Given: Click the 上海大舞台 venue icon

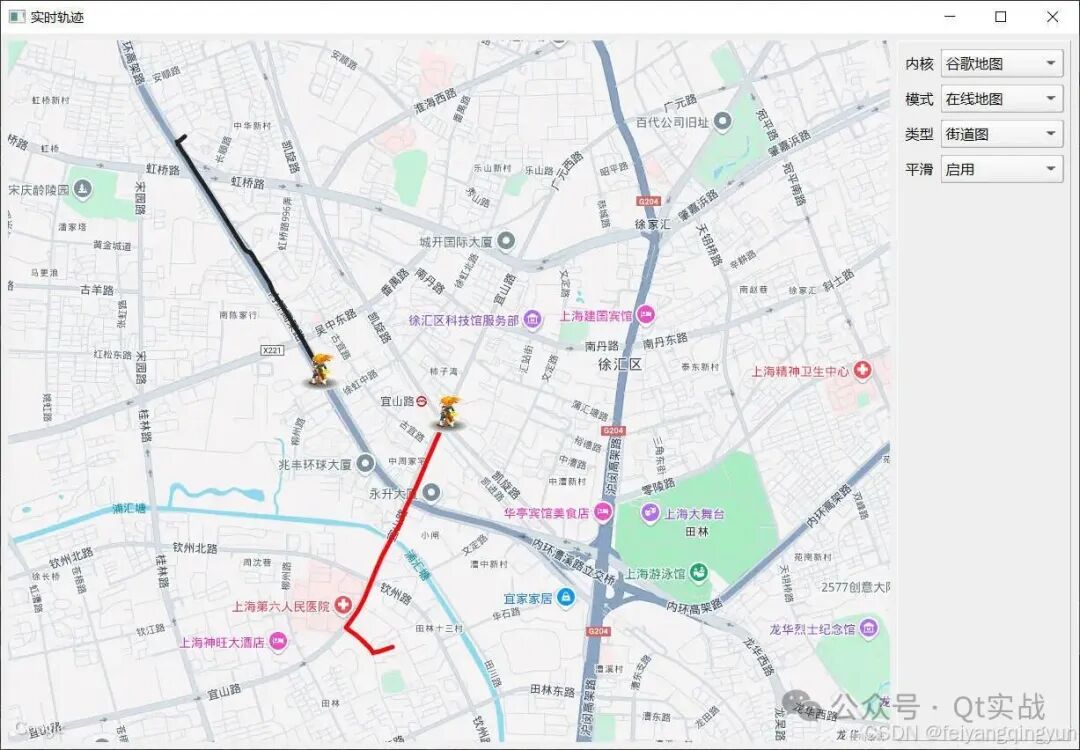Looking at the screenshot, I should pos(650,512).
